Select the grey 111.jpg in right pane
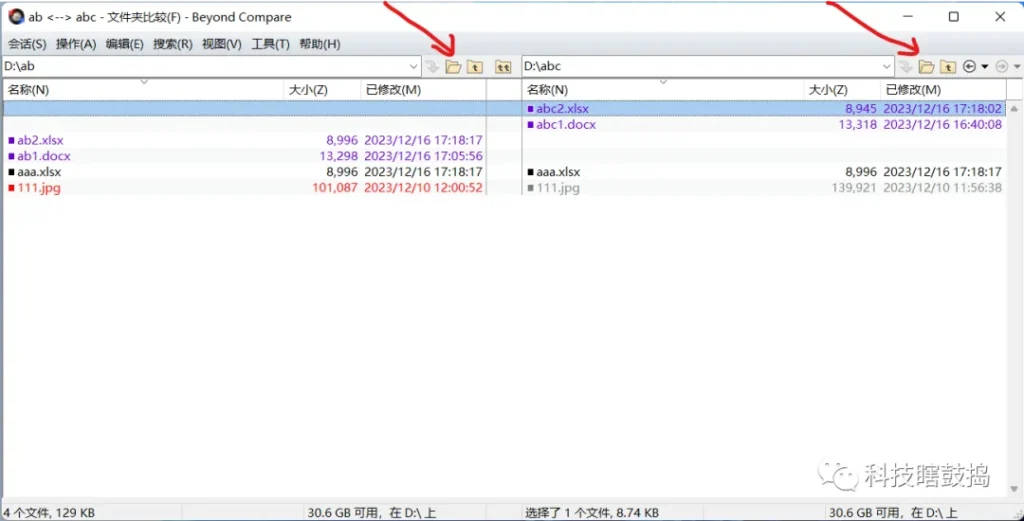 [x=558, y=188]
